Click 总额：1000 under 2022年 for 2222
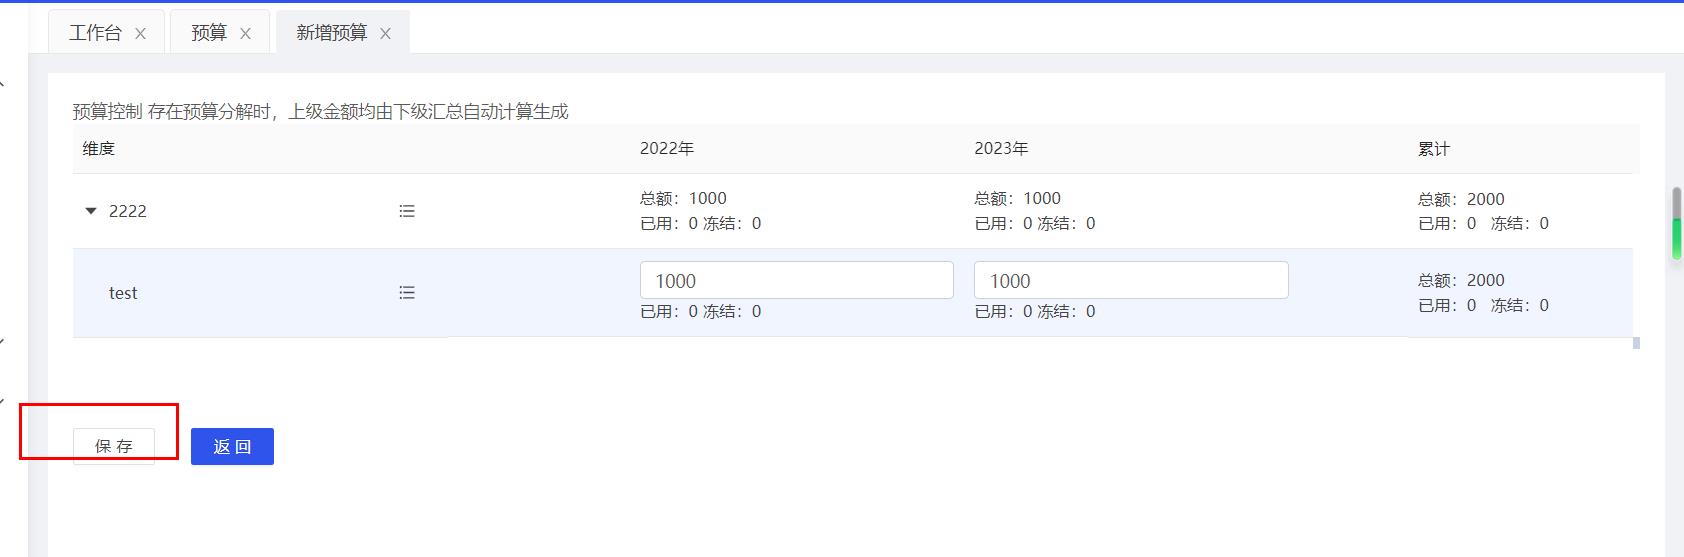Screen dimensions: 1684x557 pos(683,198)
